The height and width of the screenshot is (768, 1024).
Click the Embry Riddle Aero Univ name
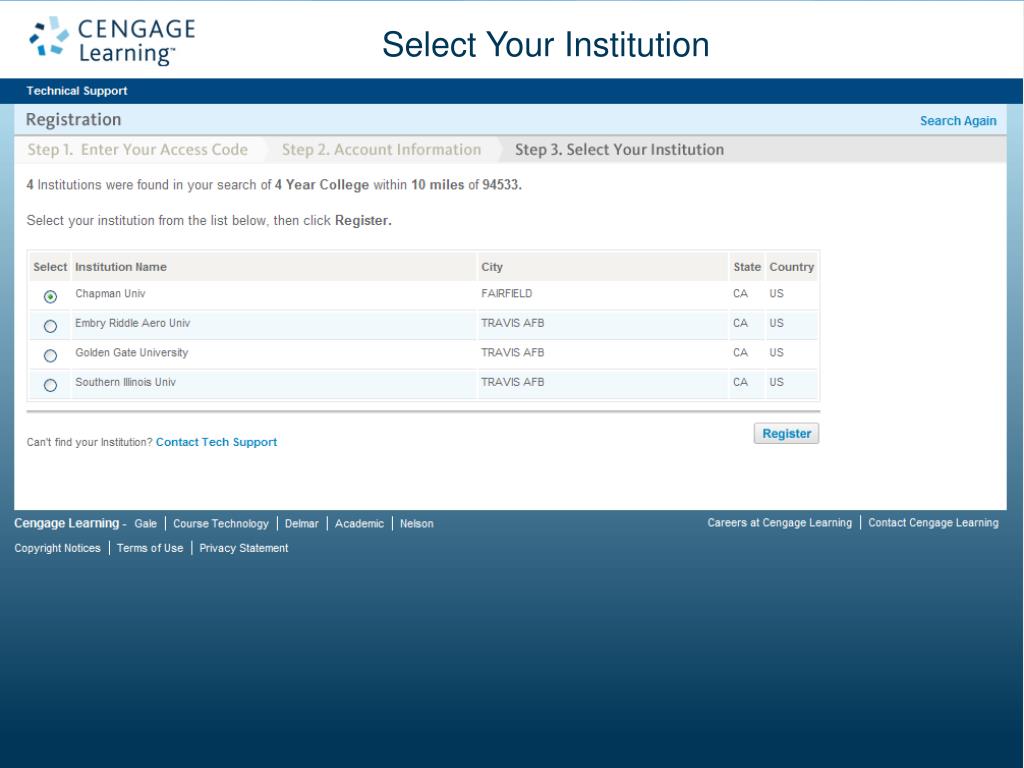tap(133, 323)
